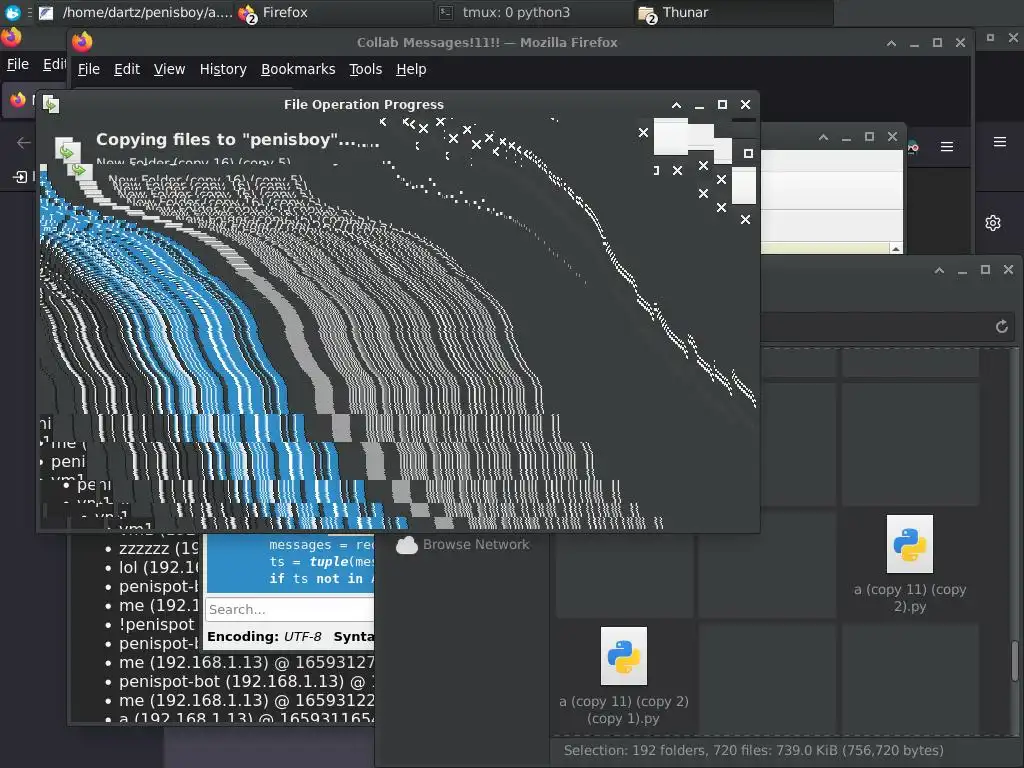Open the Help menu in Firefox

[x=411, y=69]
